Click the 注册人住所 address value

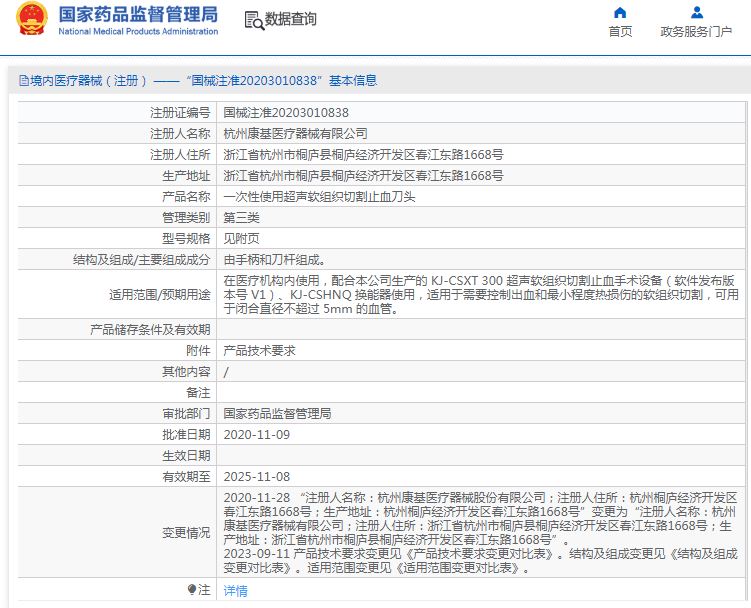(364, 155)
